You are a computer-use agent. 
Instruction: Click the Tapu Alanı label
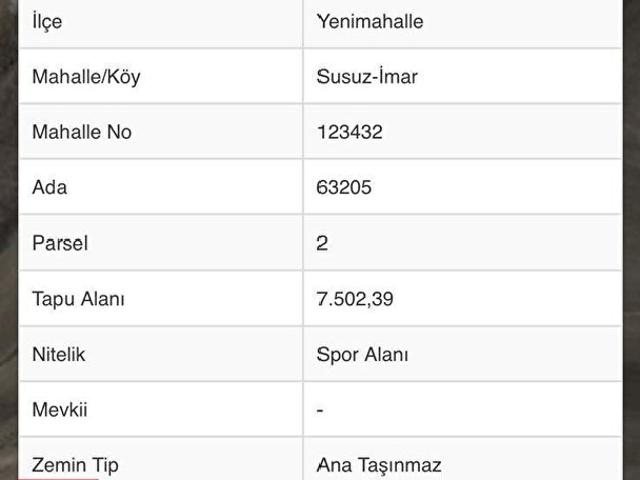tap(78, 299)
